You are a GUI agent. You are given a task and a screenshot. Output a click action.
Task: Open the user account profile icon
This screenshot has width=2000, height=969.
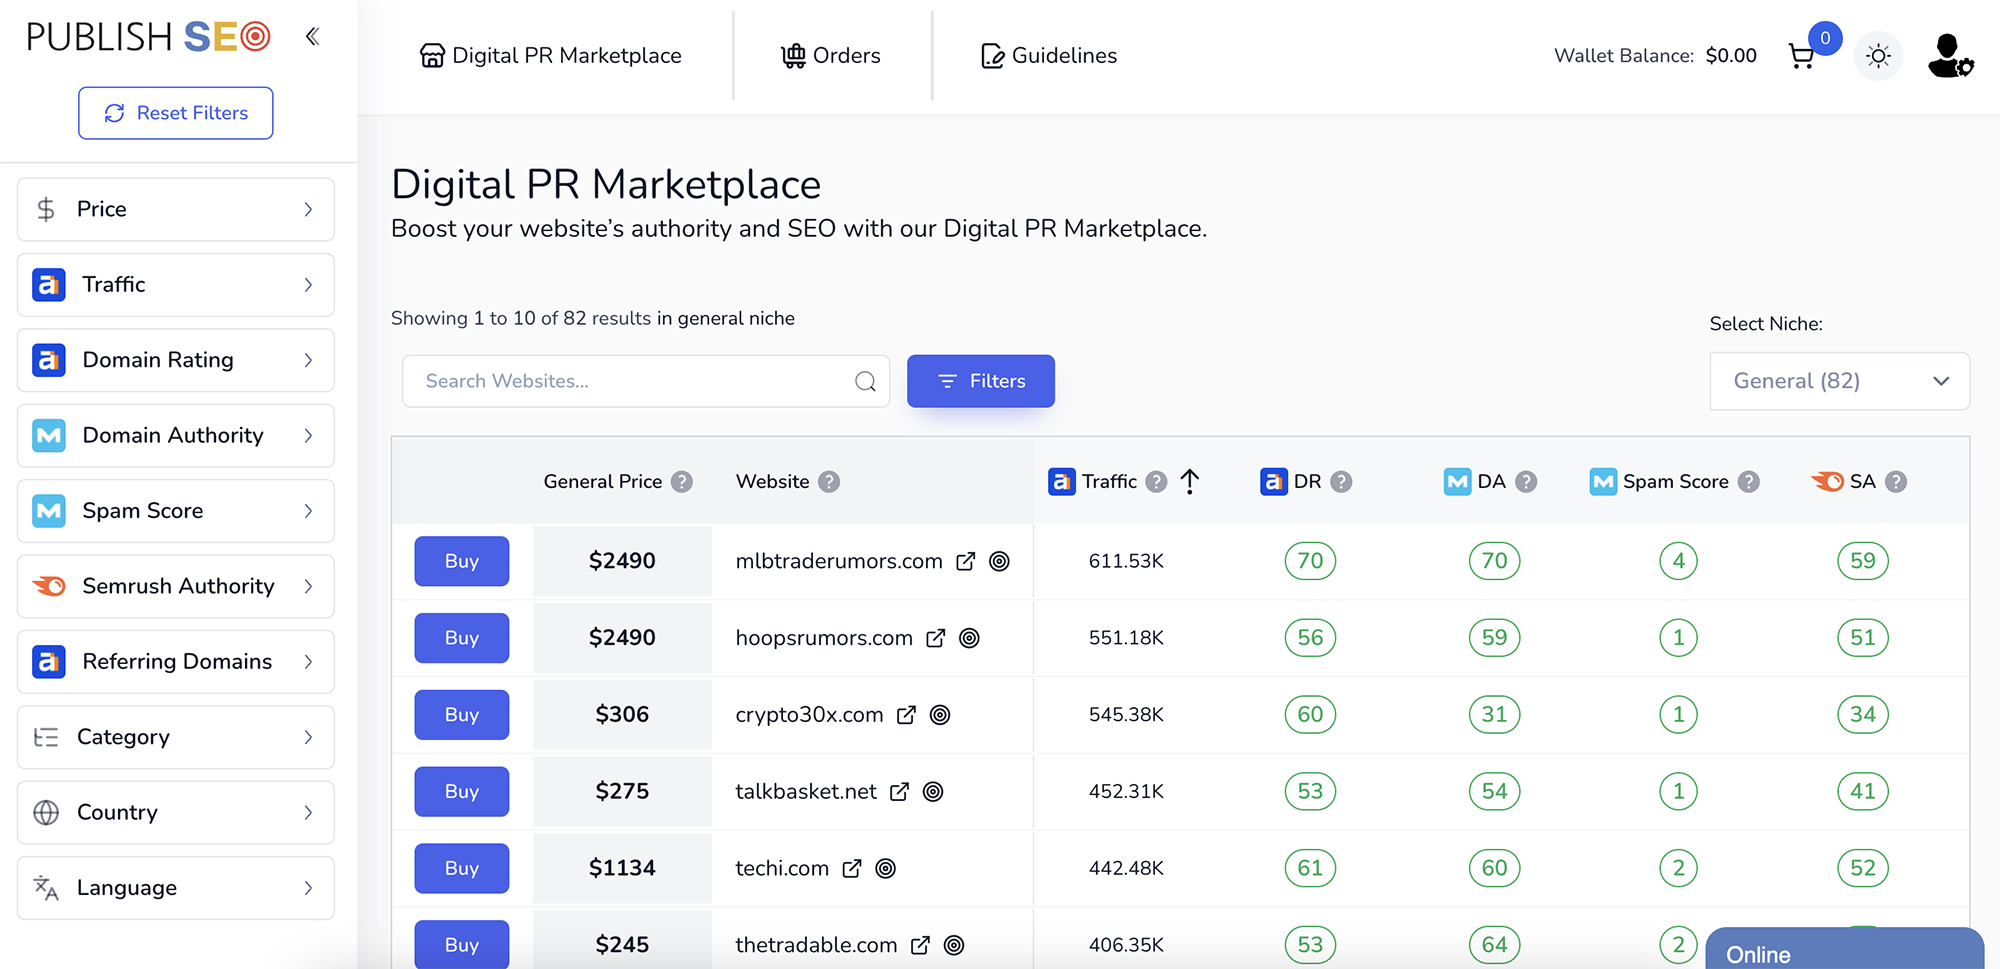(x=1948, y=56)
